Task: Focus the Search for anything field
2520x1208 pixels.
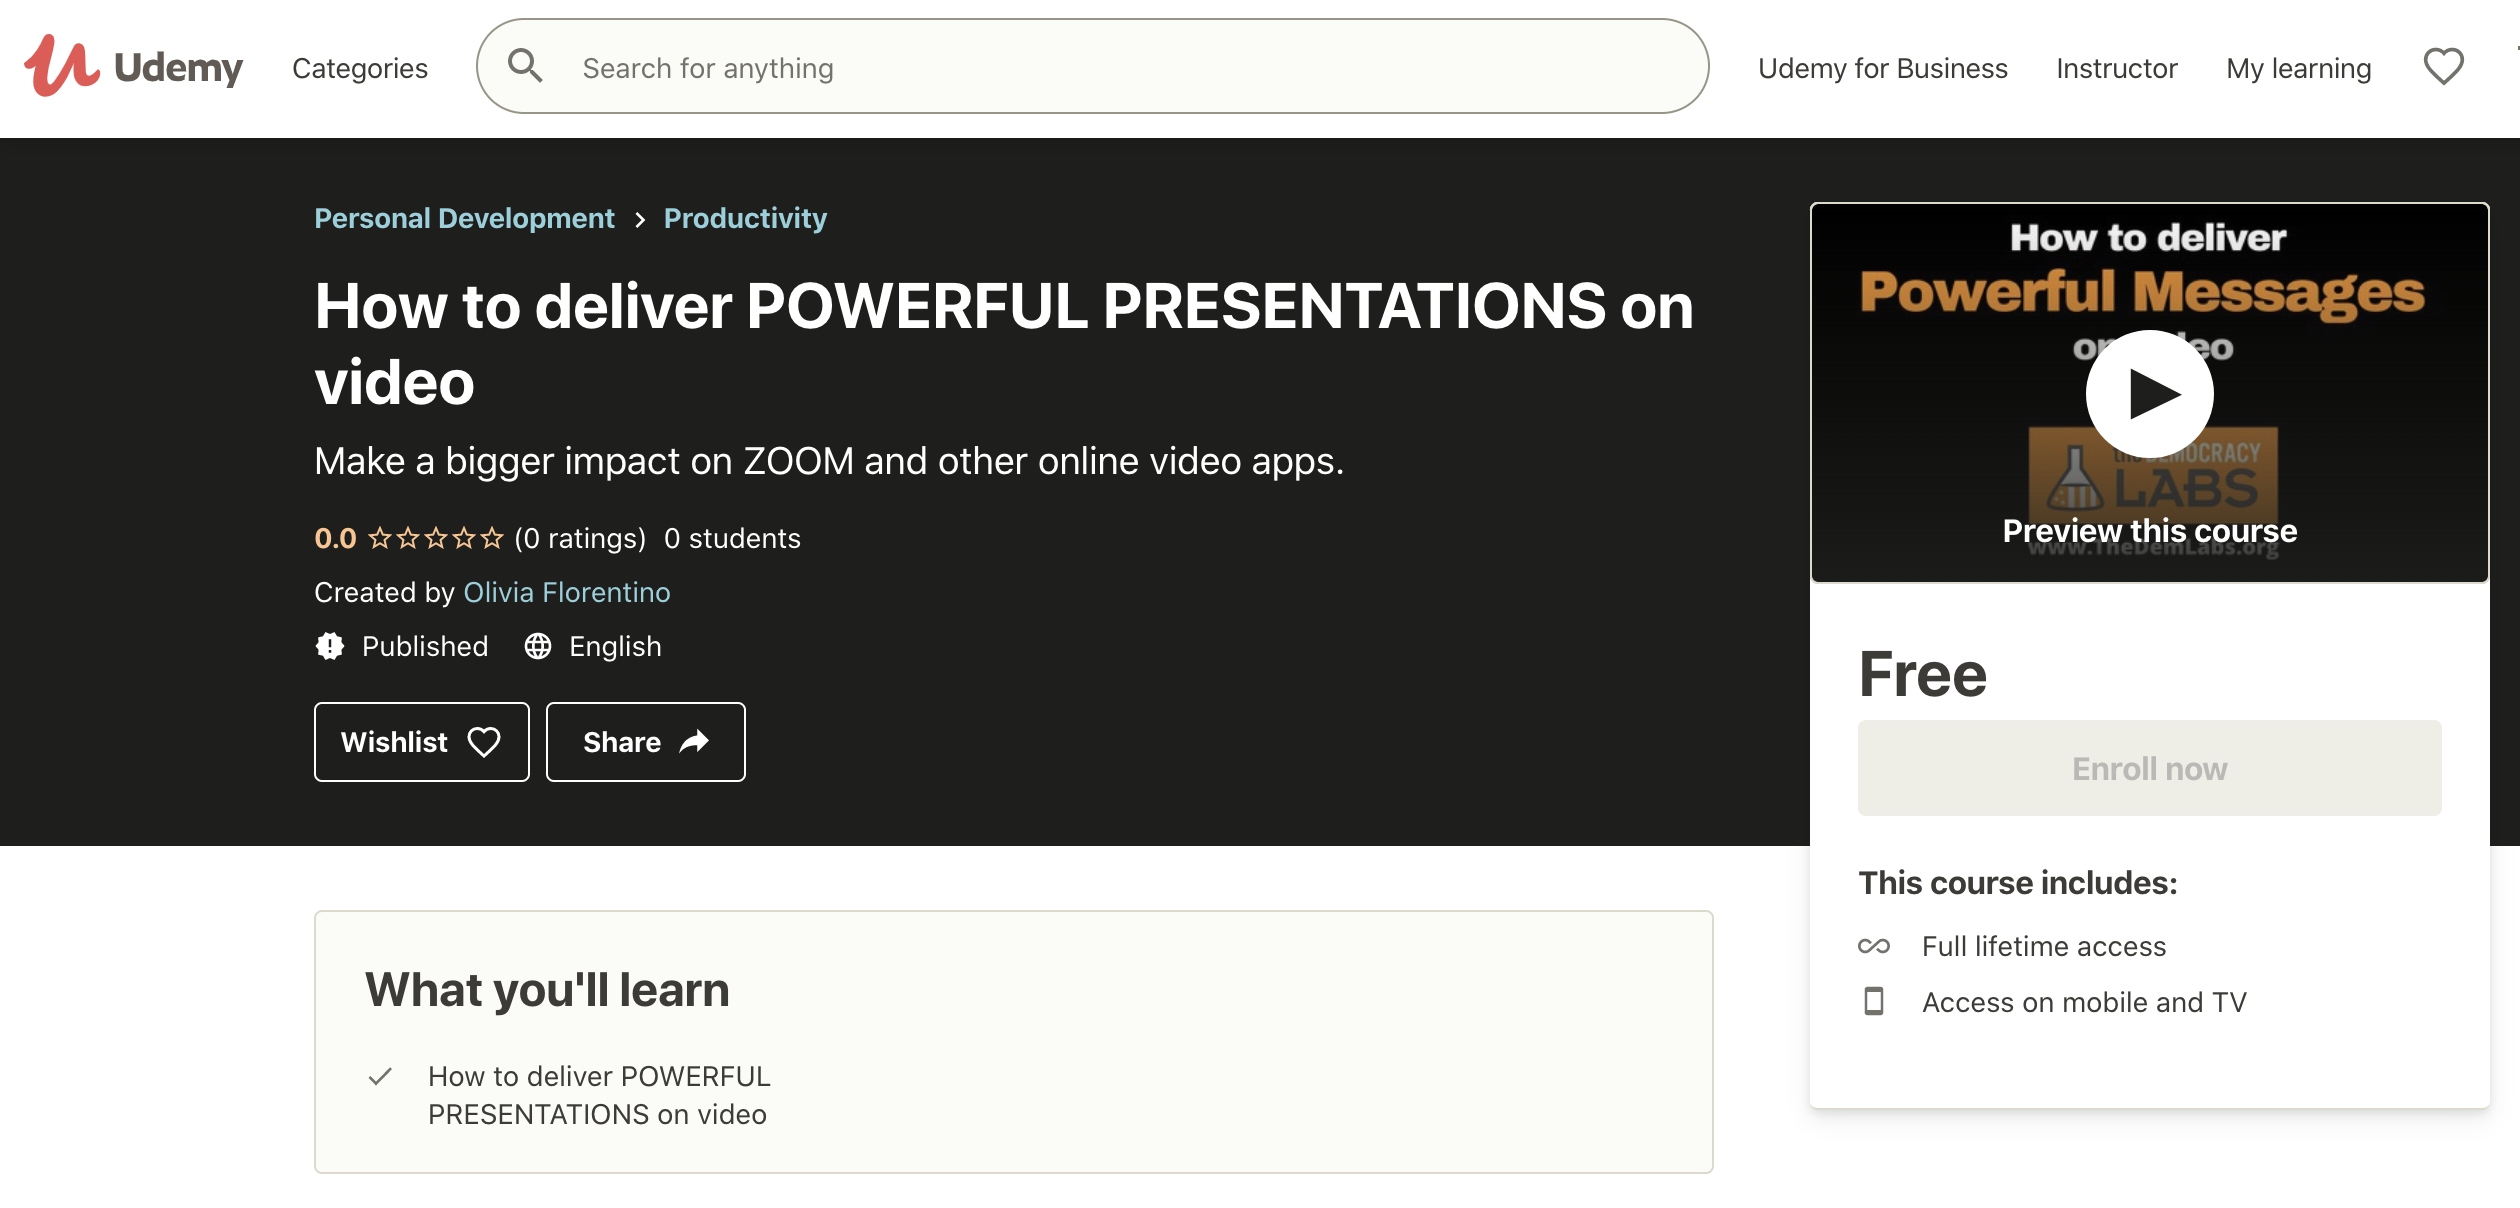Action: 1092,66
